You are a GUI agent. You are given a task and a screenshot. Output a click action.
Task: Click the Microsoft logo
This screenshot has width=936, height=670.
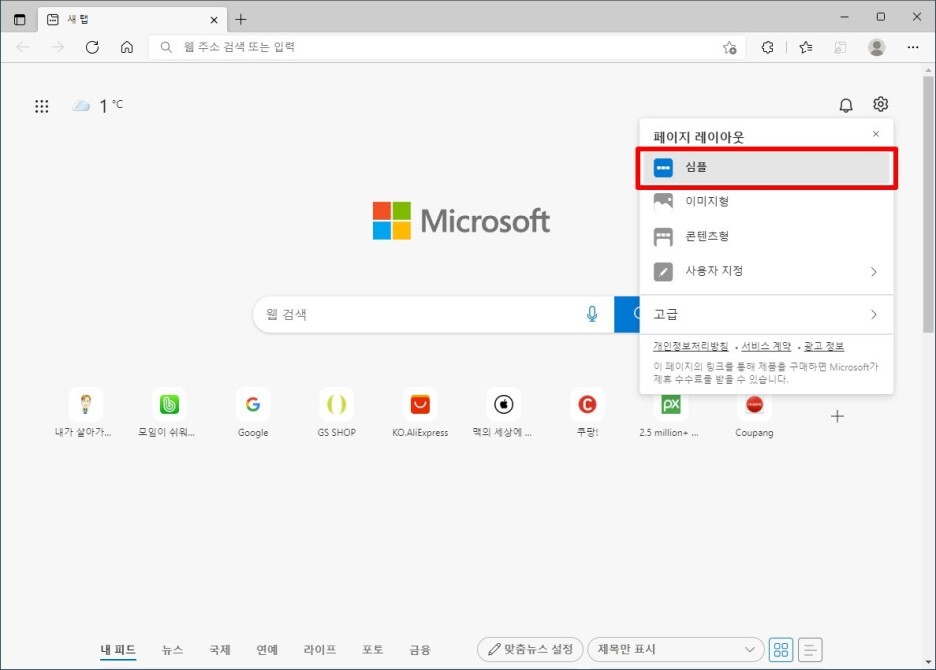tap(461, 220)
